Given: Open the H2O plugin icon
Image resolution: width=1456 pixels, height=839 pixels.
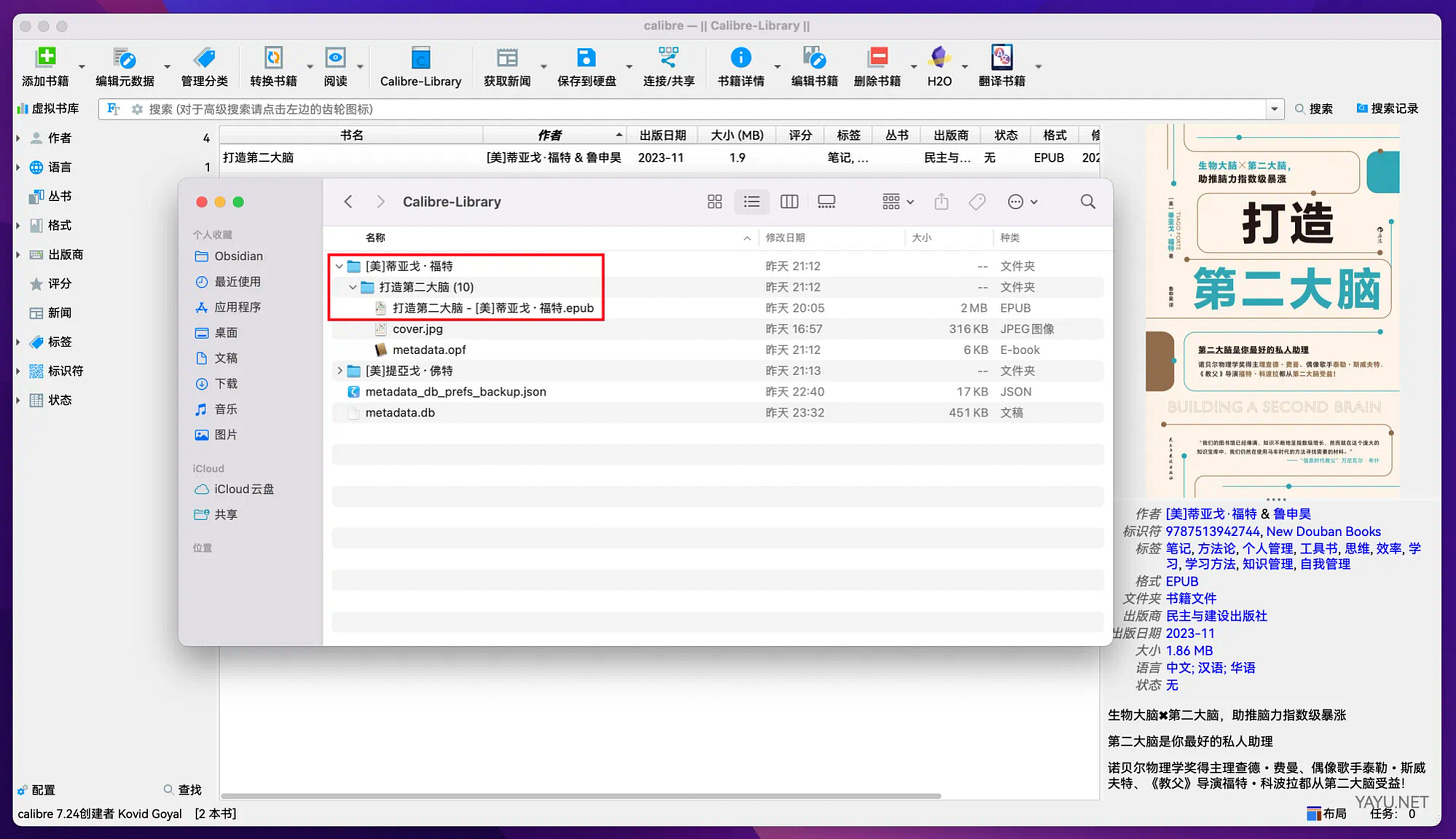Looking at the screenshot, I should [939, 57].
